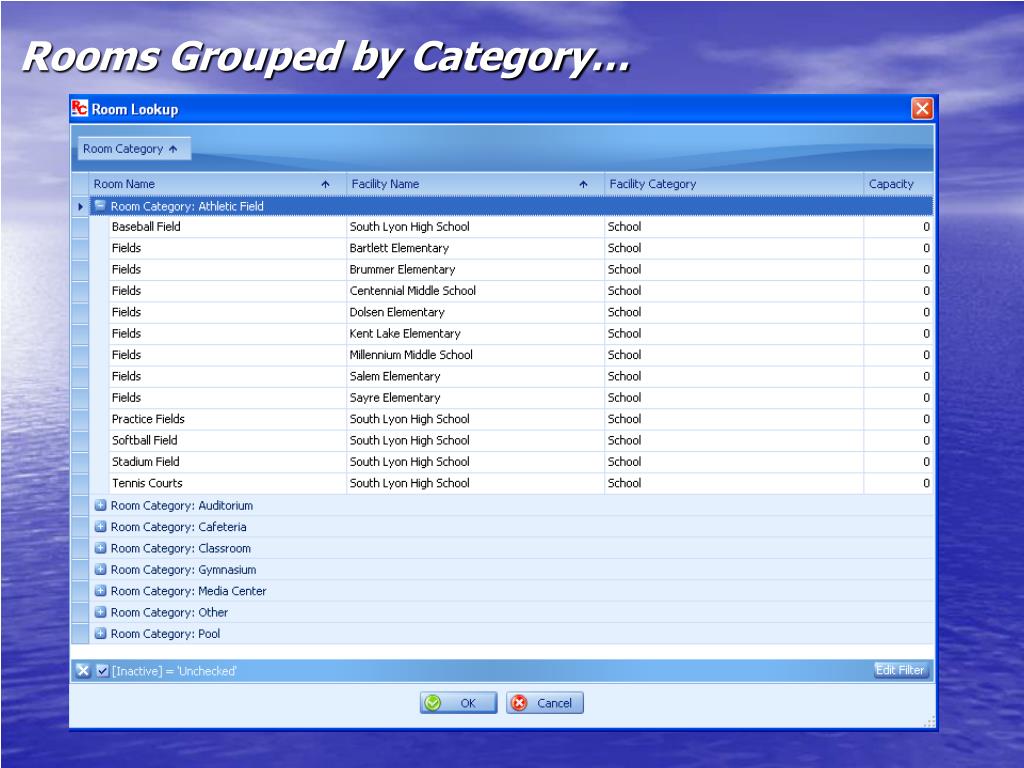
Task: Click the row selector for Stadium Field
Action: 80,462
